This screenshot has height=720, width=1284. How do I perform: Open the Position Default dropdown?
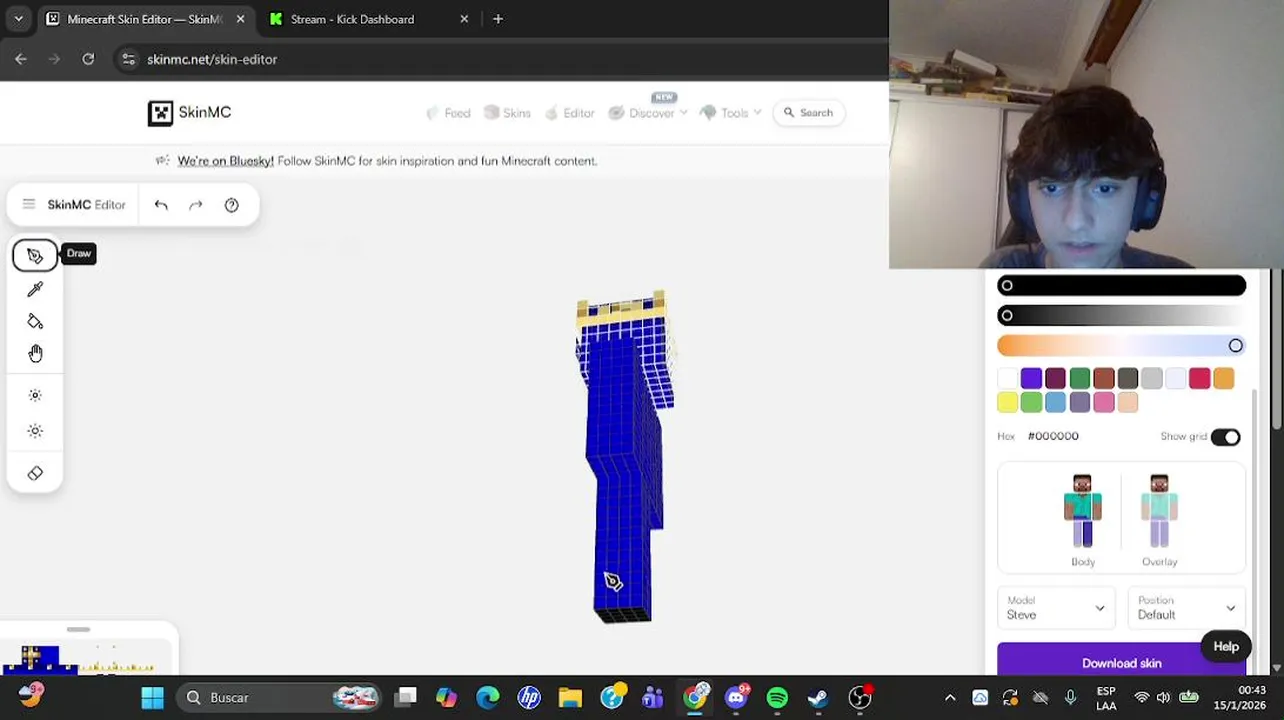[x=1186, y=608]
